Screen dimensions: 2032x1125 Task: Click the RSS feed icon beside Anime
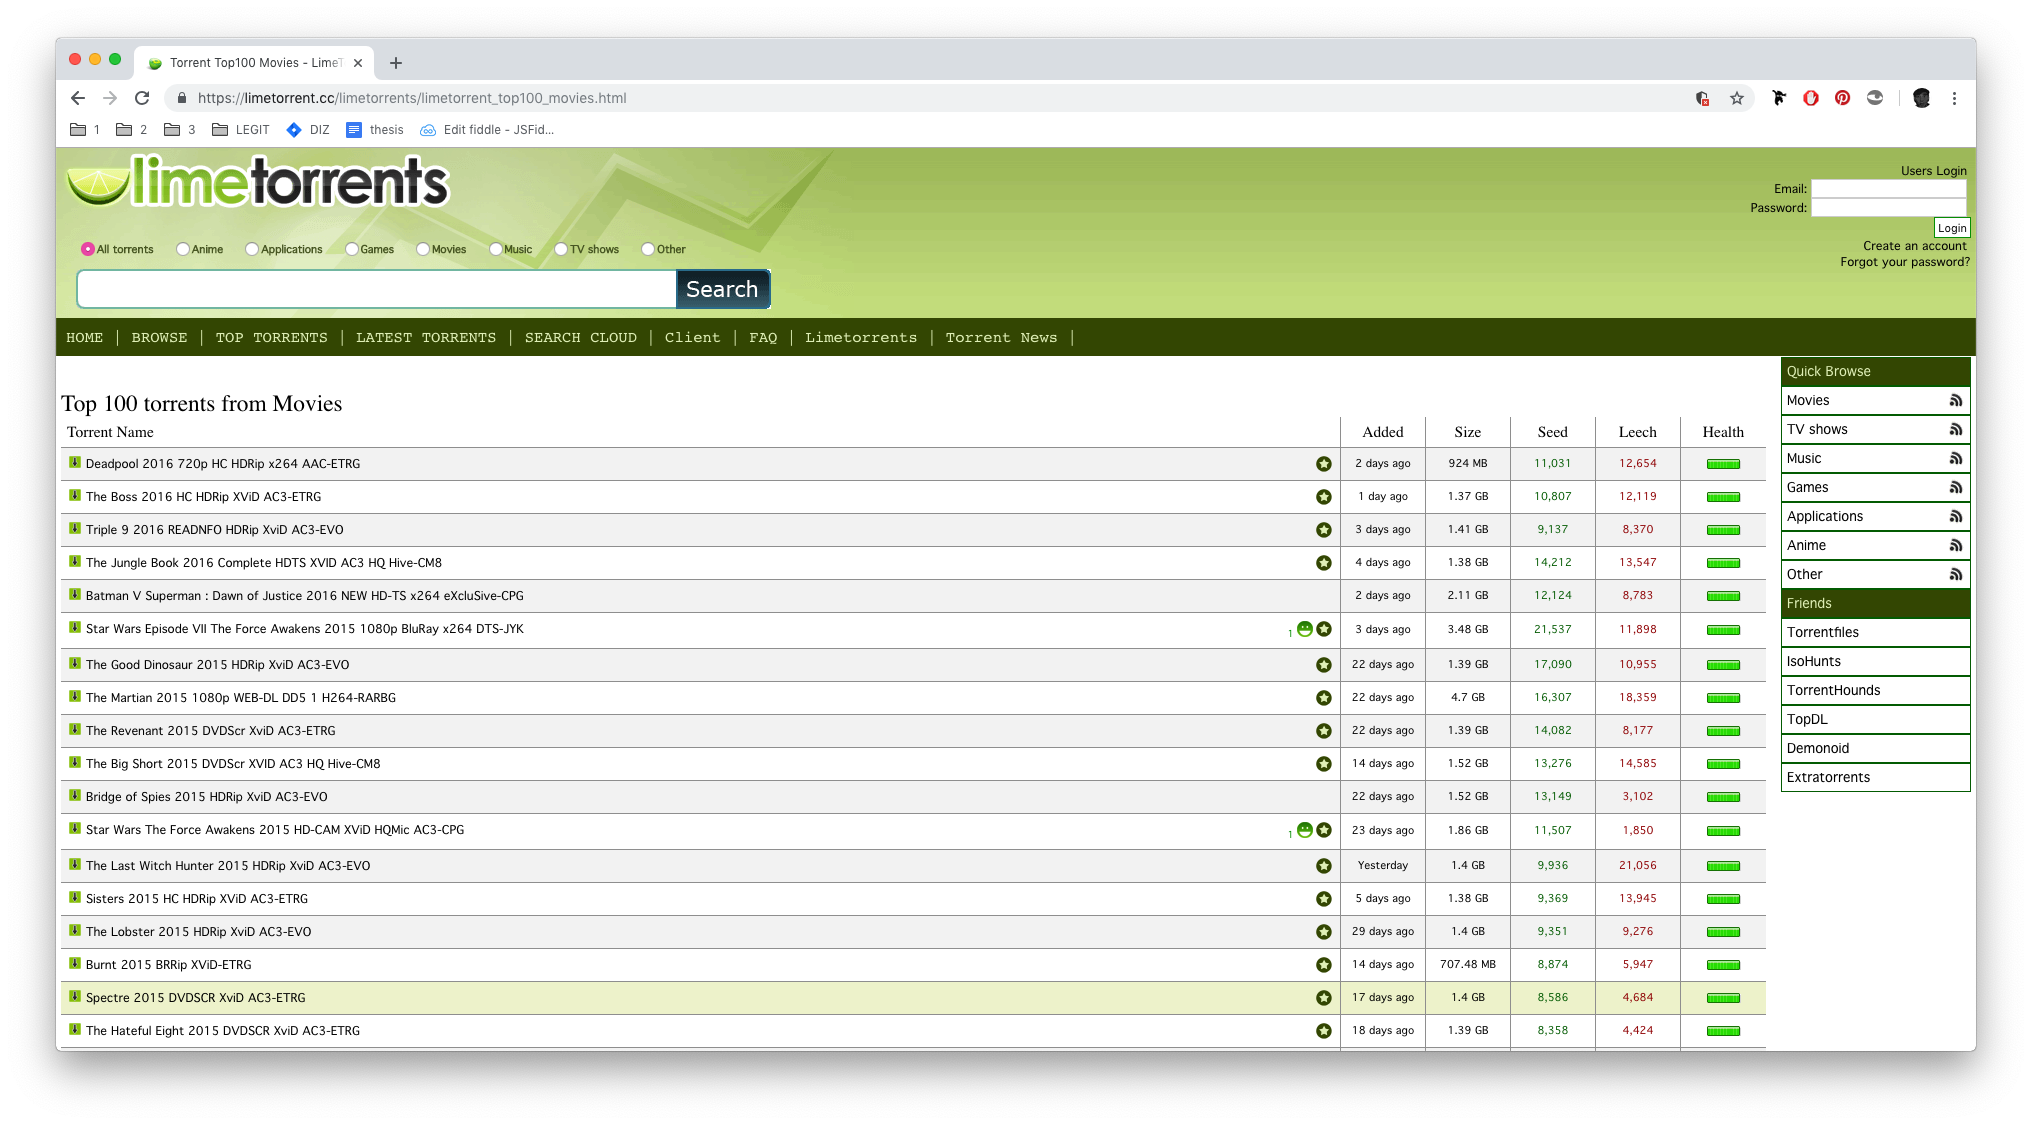tap(1955, 545)
